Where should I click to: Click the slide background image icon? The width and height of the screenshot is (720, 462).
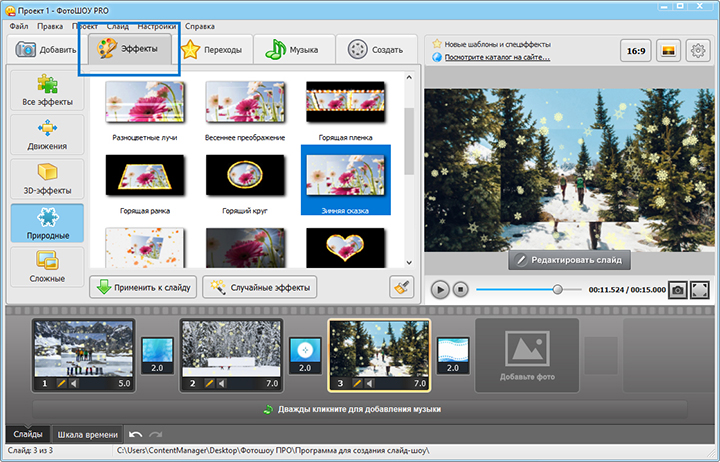[x=666, y=49]
